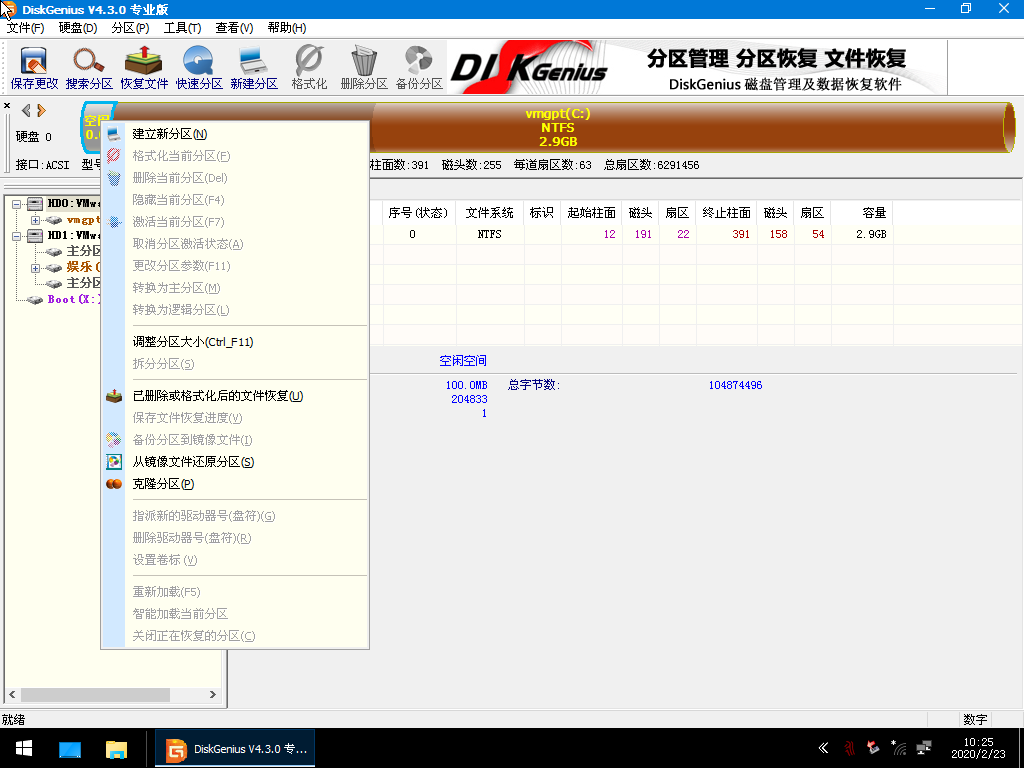Viewport: 1024px width, 768px height.
Task: Click the 文件系统 column header
Action: click(x=490, y=213)
